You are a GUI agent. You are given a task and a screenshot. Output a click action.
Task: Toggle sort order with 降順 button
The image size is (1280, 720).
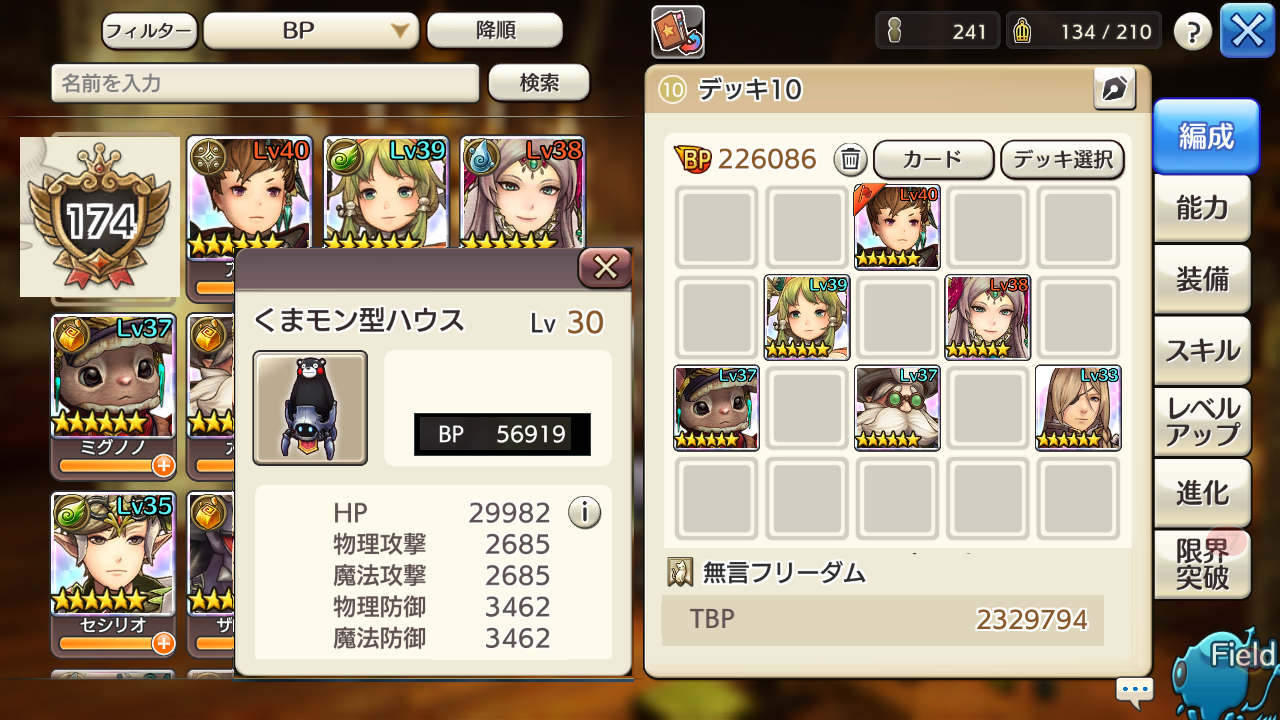tap(495, 31)
